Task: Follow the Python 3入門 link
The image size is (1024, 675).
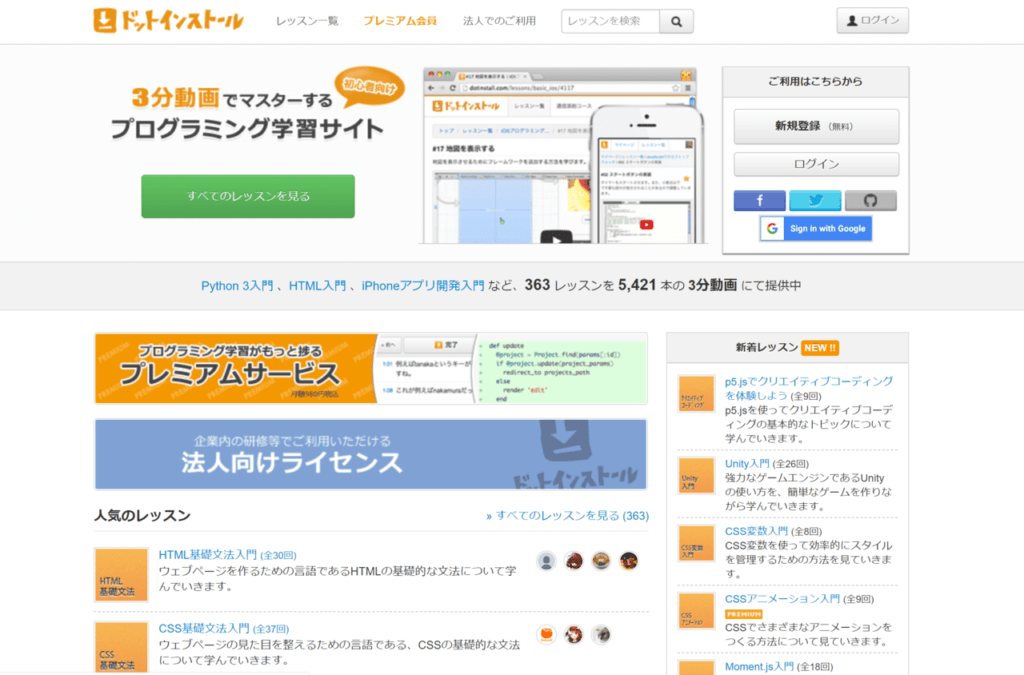Action: tap(236, 286)
